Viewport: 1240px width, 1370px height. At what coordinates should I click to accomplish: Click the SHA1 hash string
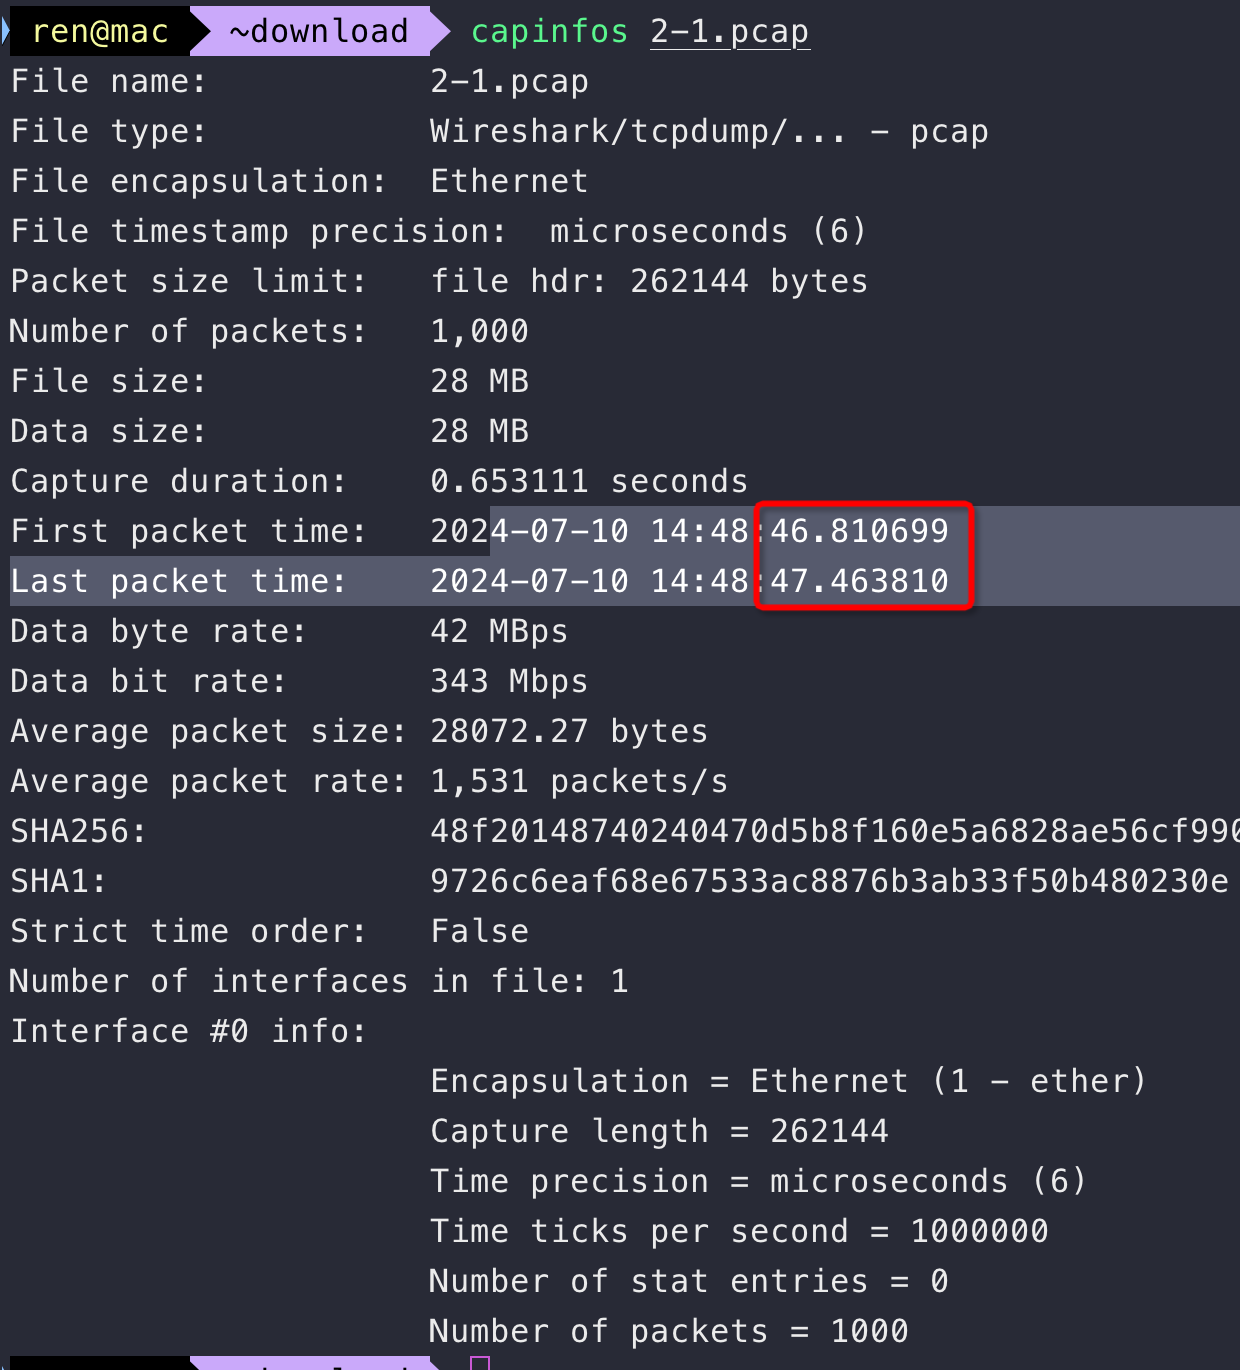point(828,881)
